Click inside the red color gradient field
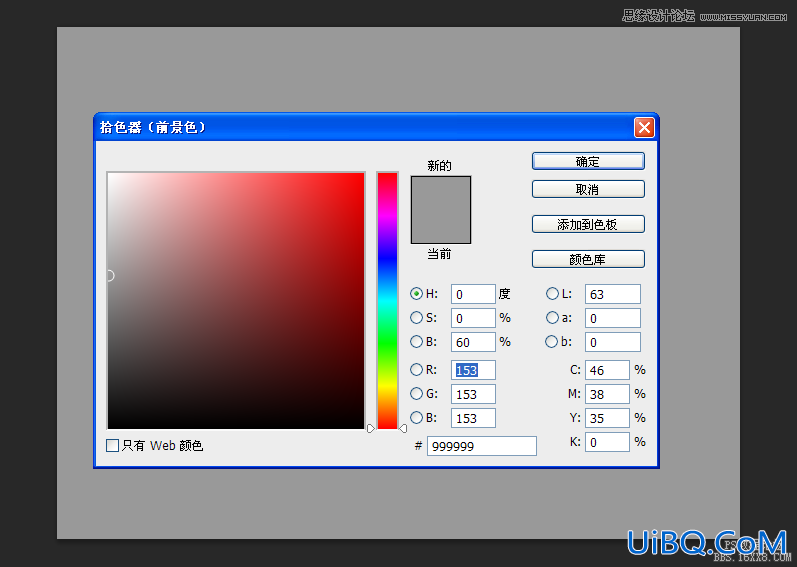 pos(236,301)
